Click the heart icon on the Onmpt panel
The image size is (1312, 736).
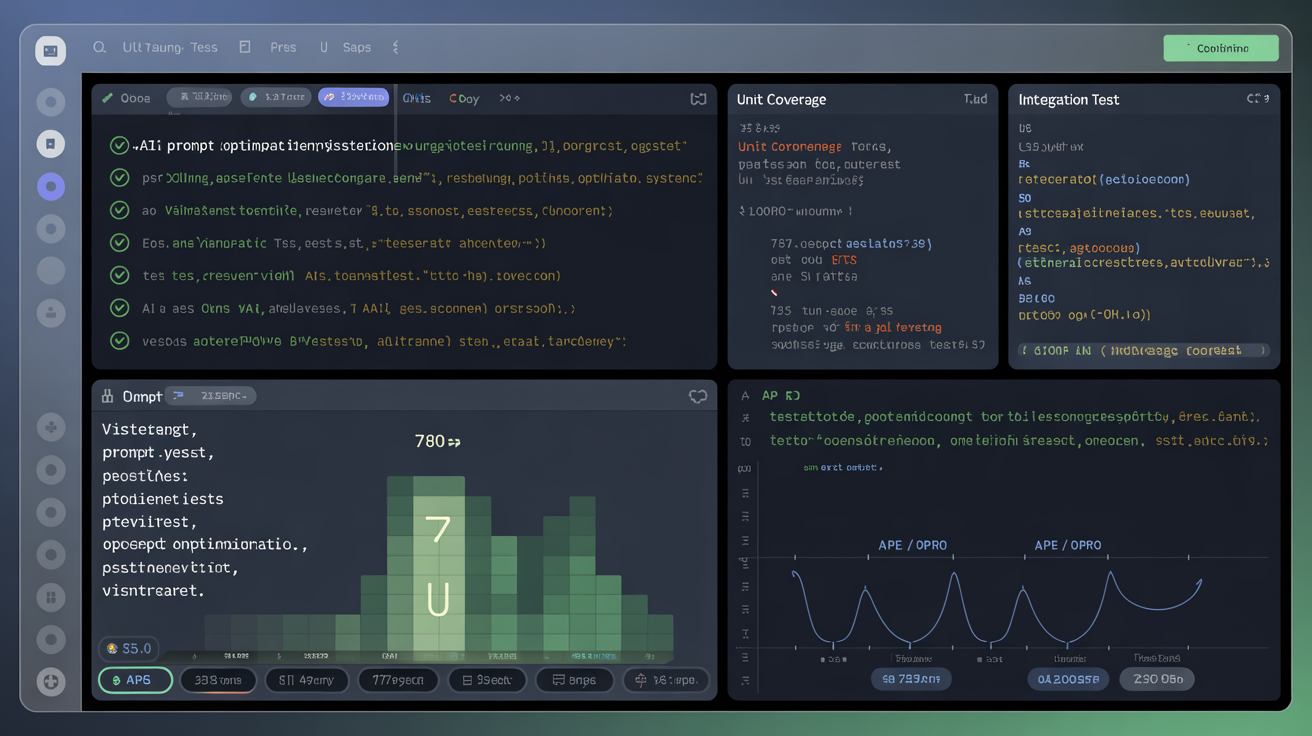click(x=697, y=396)
